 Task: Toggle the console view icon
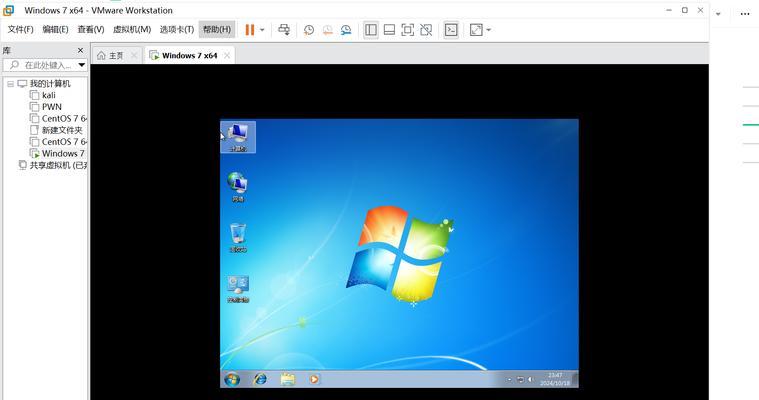(x=451, y=30)
